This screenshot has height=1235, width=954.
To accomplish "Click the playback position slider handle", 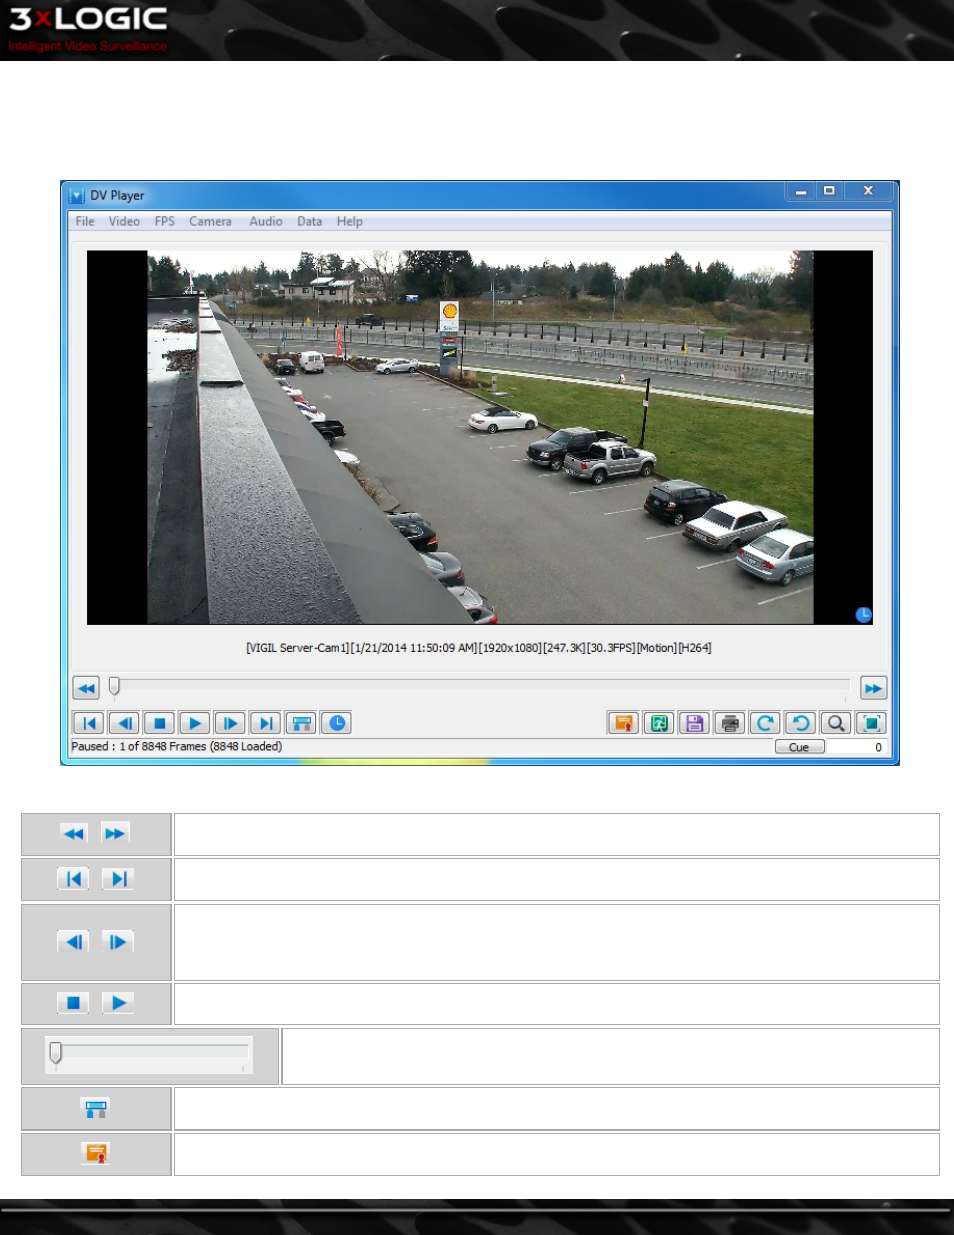I will [115, 686].
